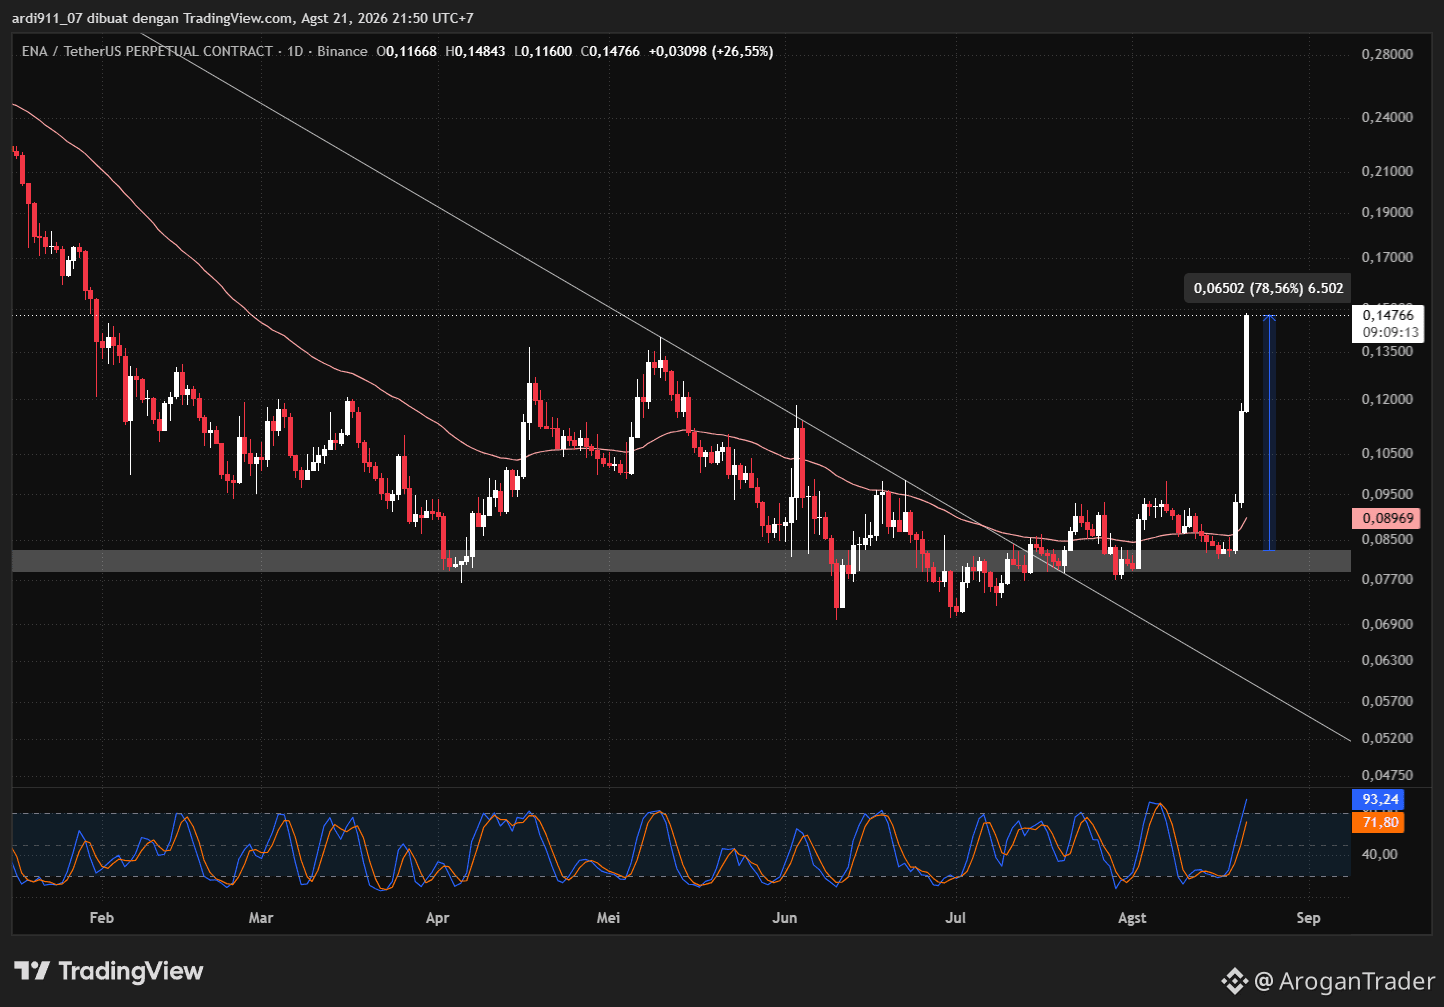Viewport: 1444px width, 1007px height.
Task: Click the 0,17000 price axis label
Action: (x=1387, y=257)
